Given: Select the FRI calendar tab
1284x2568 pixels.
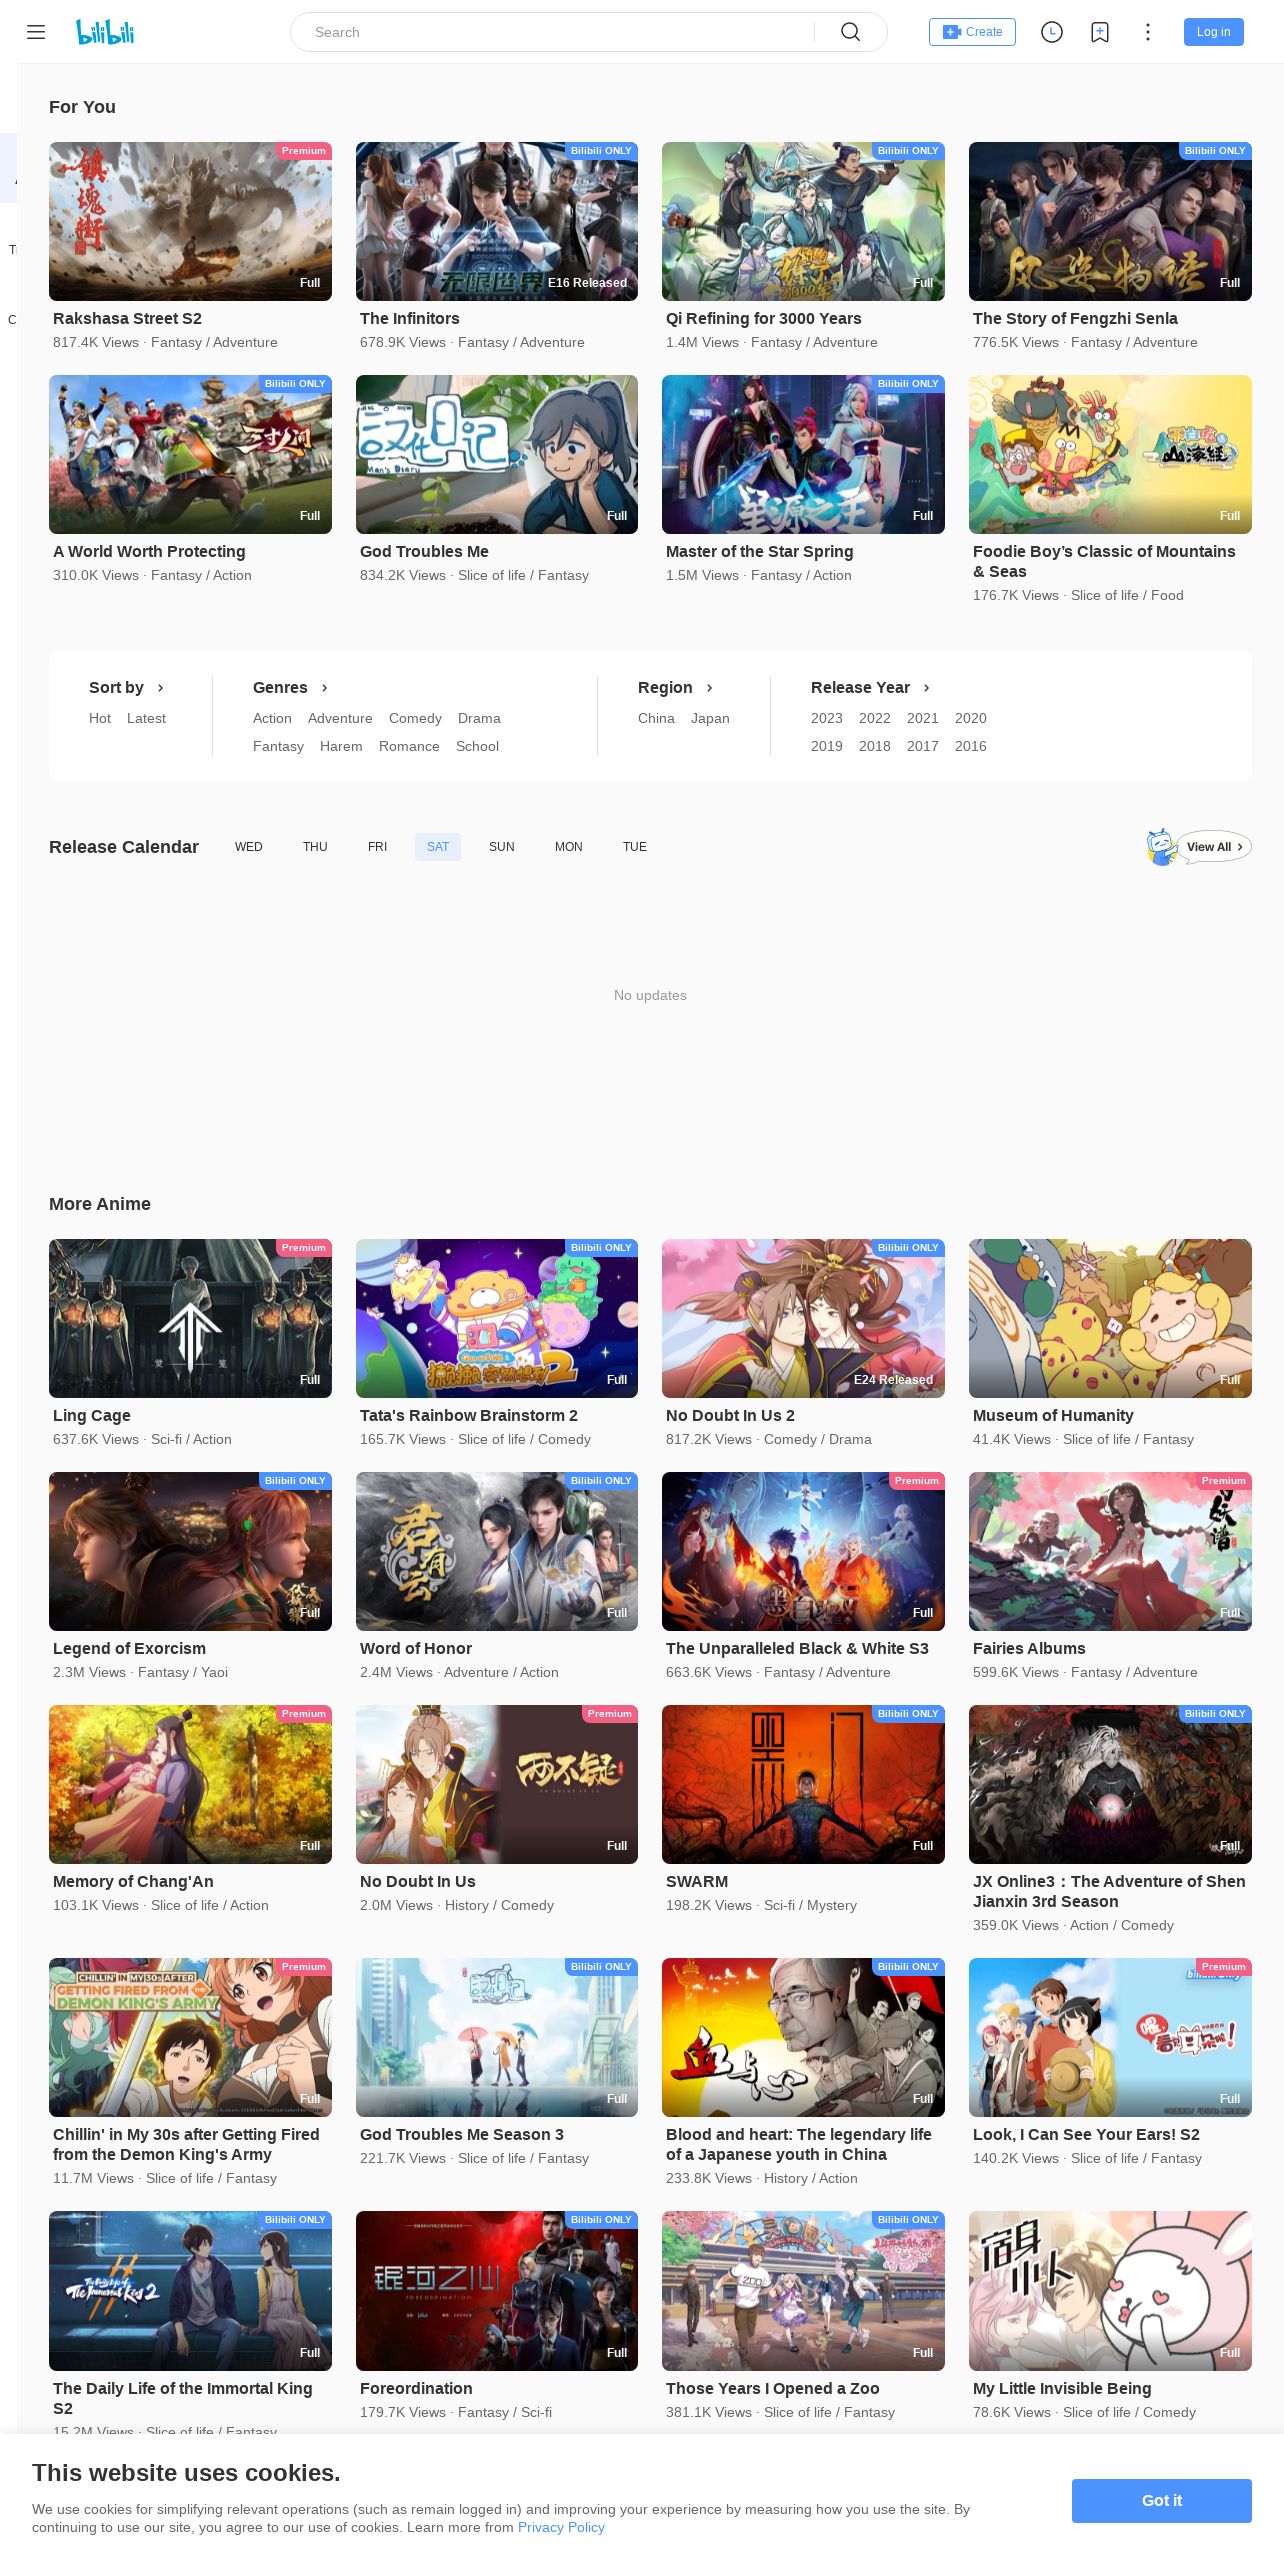Looking at the screenshot, I should (x=377, y=847).
